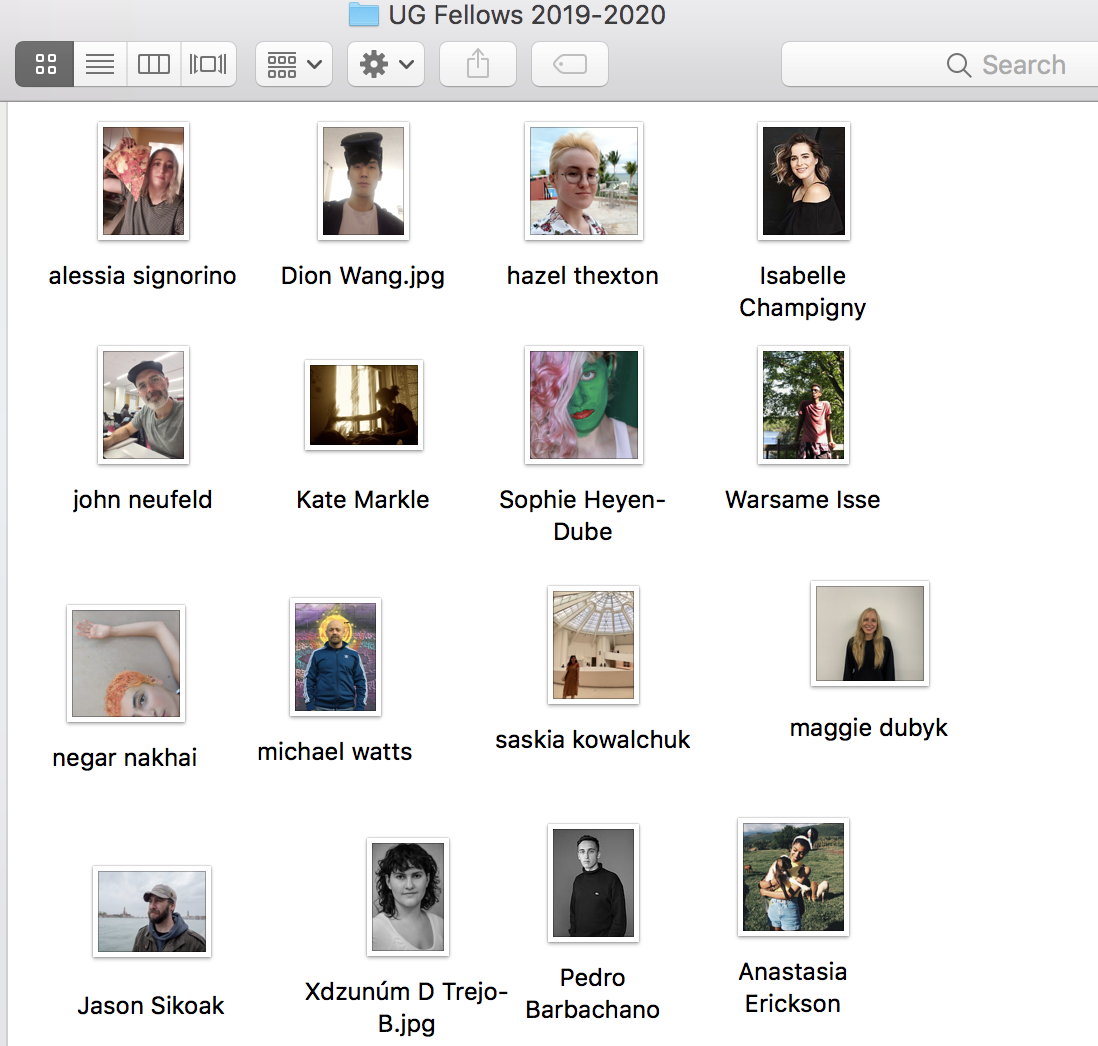Click the michael watts image icon
Image resolution: width=1098 pixels, height=1046 pixels.
(x=335, y=657)
